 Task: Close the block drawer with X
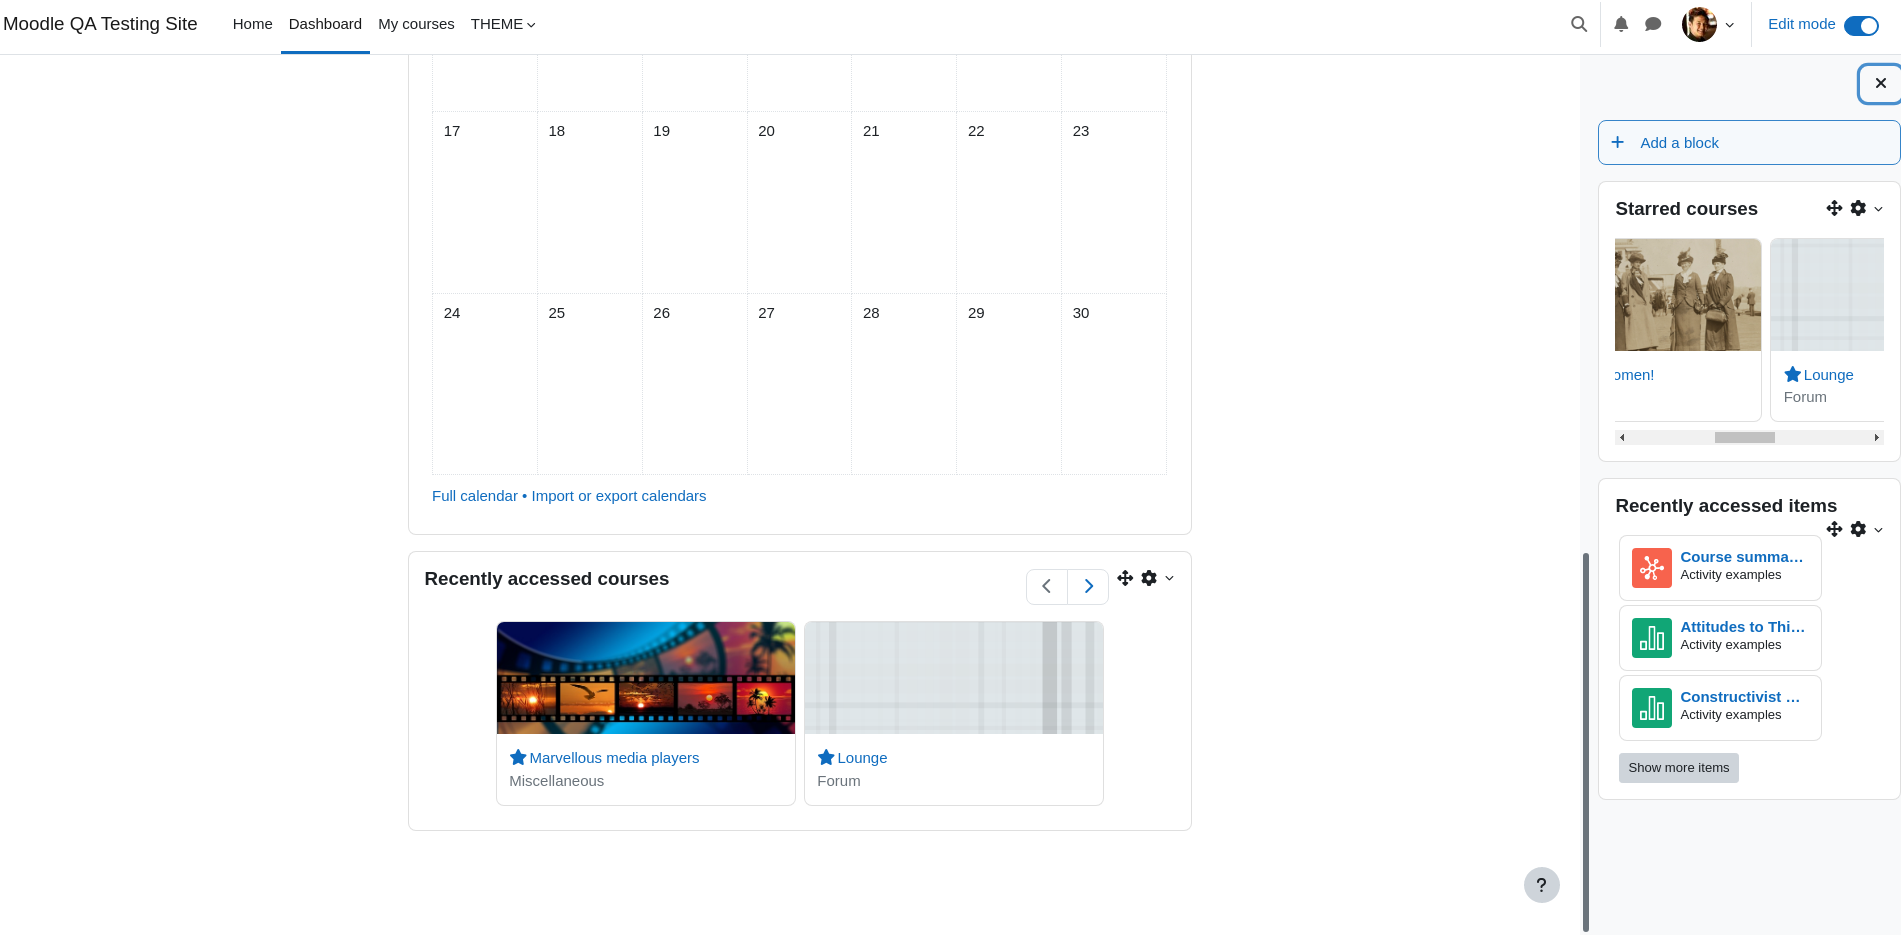1880,84
